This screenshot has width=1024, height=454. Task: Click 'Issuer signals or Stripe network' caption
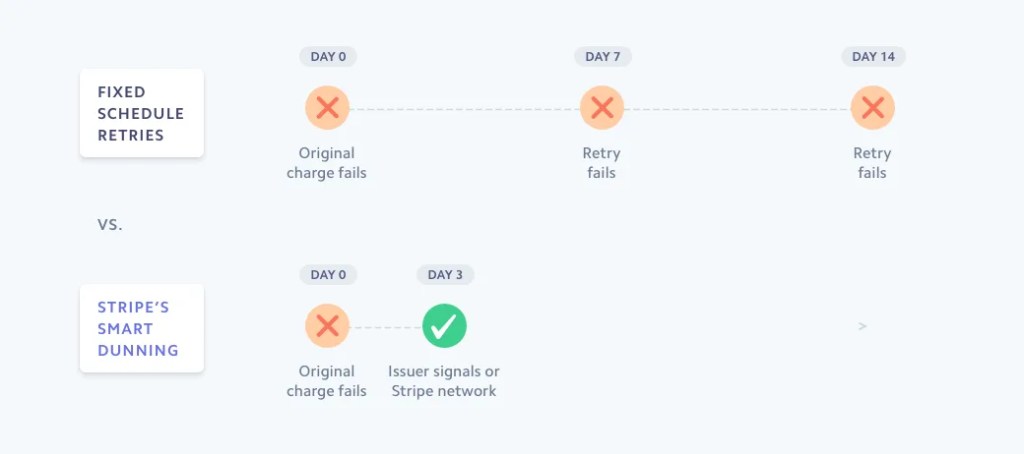[x=444, y=381]
